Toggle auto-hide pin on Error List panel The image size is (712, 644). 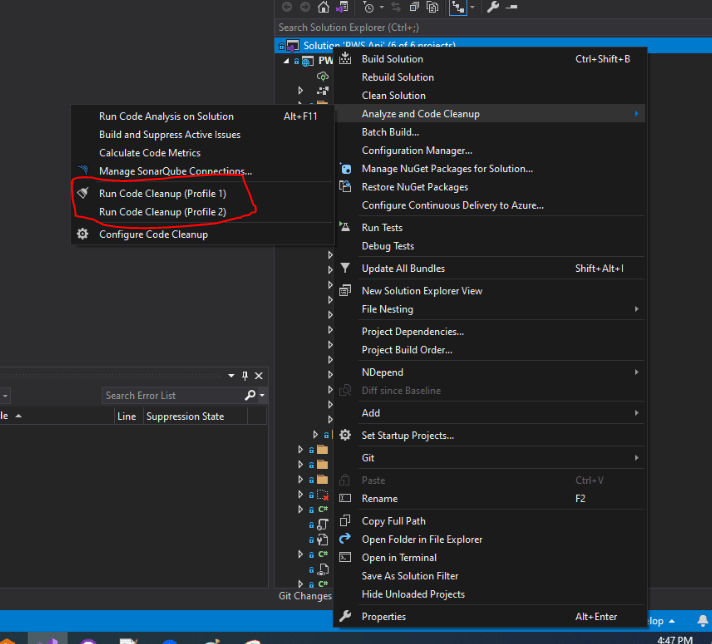pyautogui.click(x=245, y=376)
